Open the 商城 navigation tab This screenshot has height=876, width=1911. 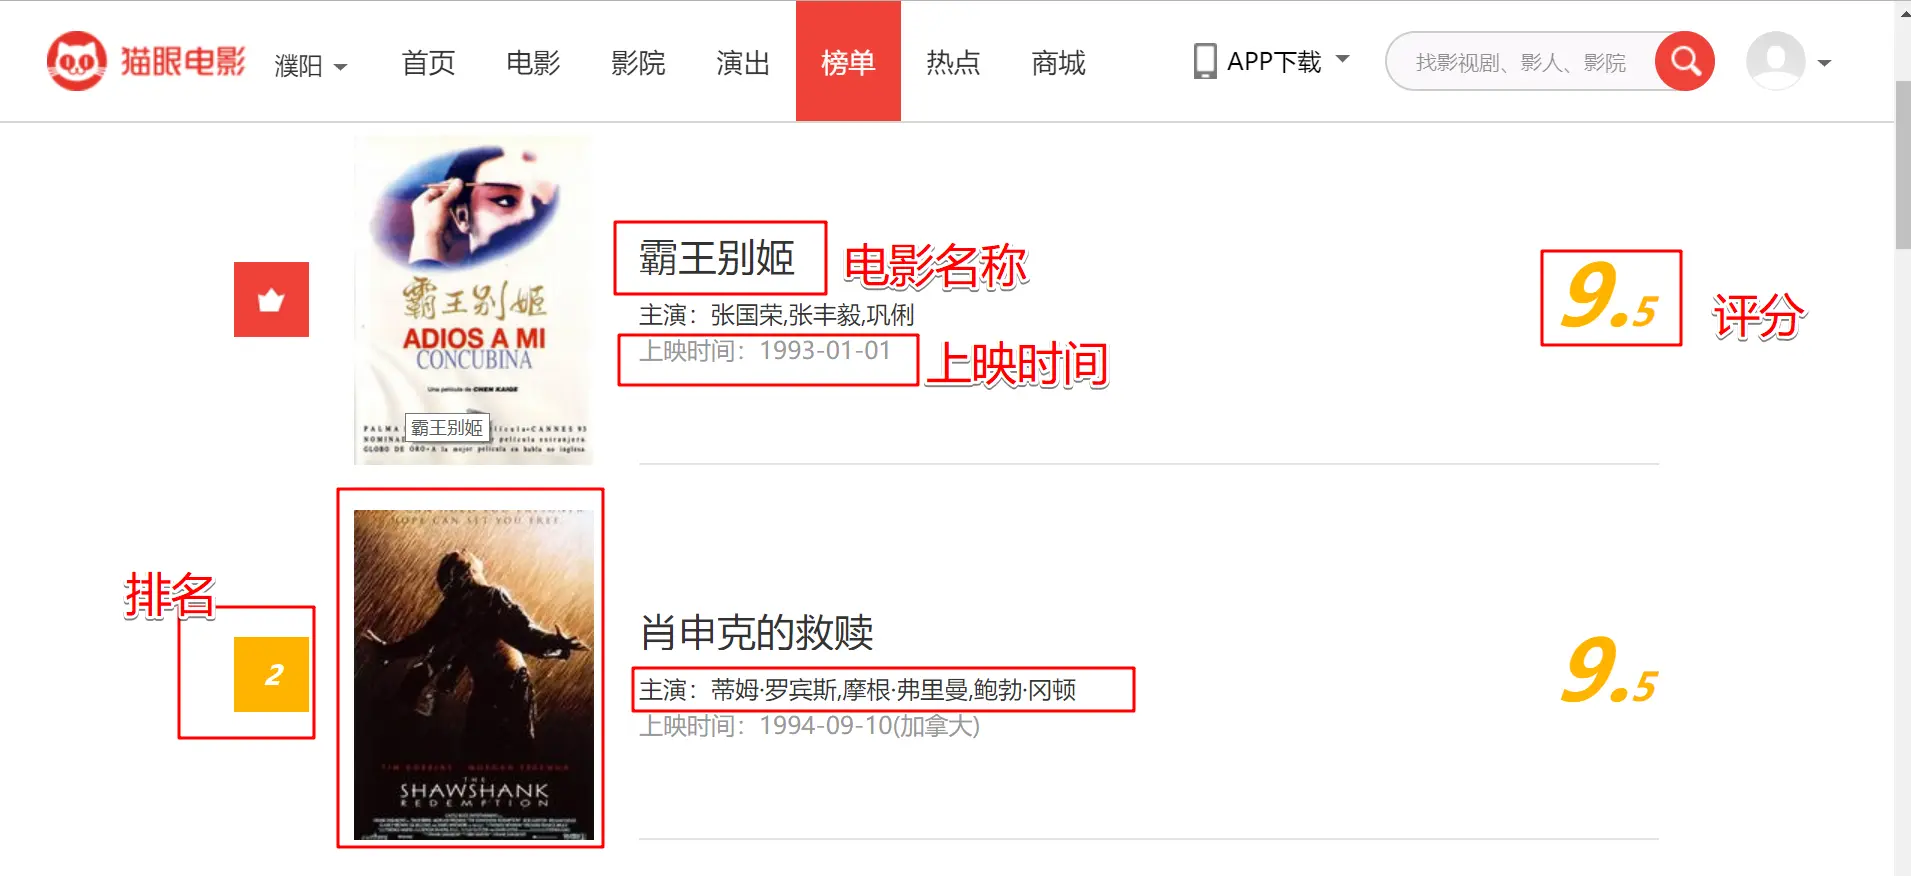pyautogui.click(x=1058, y=63)
